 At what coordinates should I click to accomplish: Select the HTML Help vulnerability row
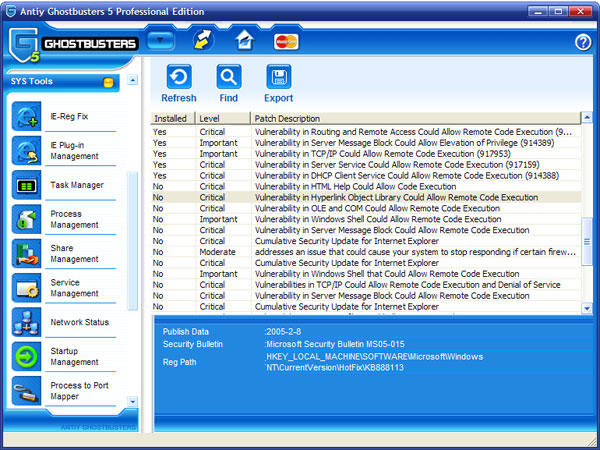point(366,187)
